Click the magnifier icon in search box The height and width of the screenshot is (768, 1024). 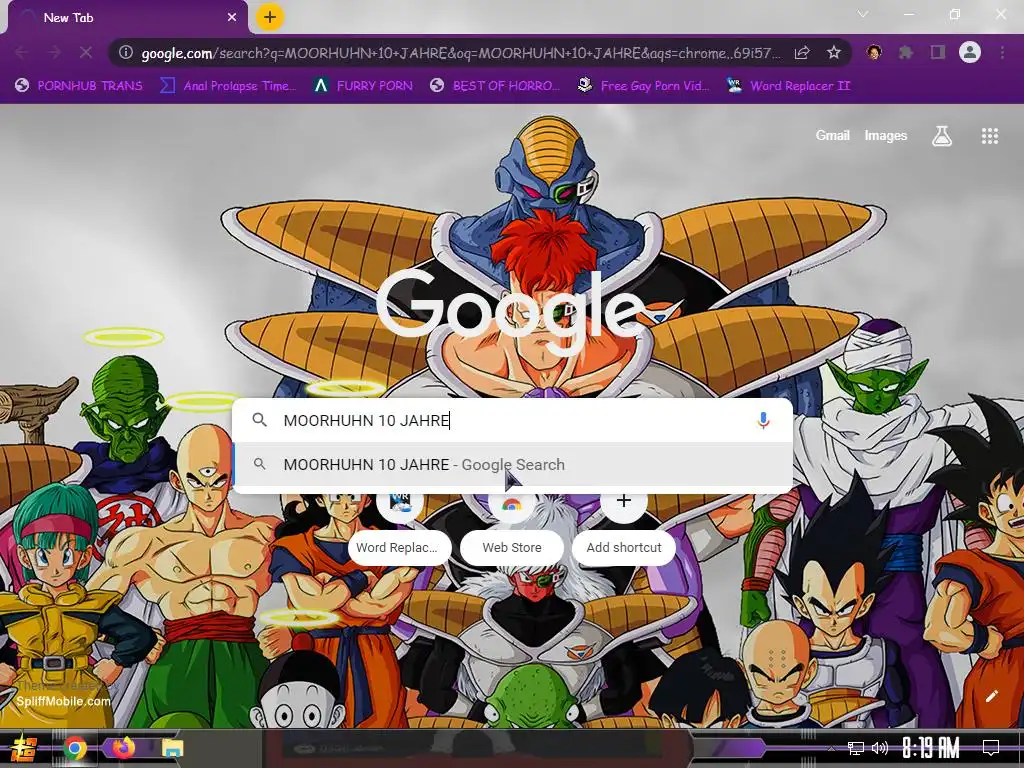[x=259, y=420]
